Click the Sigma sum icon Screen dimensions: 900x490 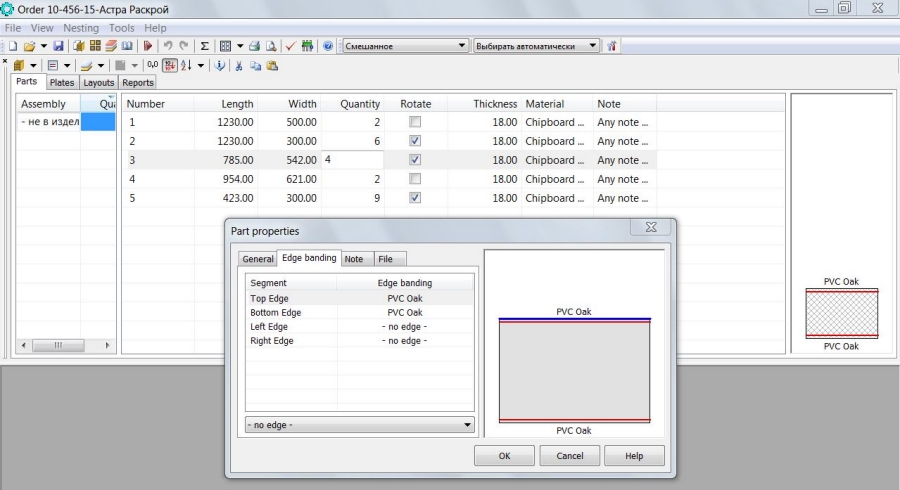[x=204, y=46]
